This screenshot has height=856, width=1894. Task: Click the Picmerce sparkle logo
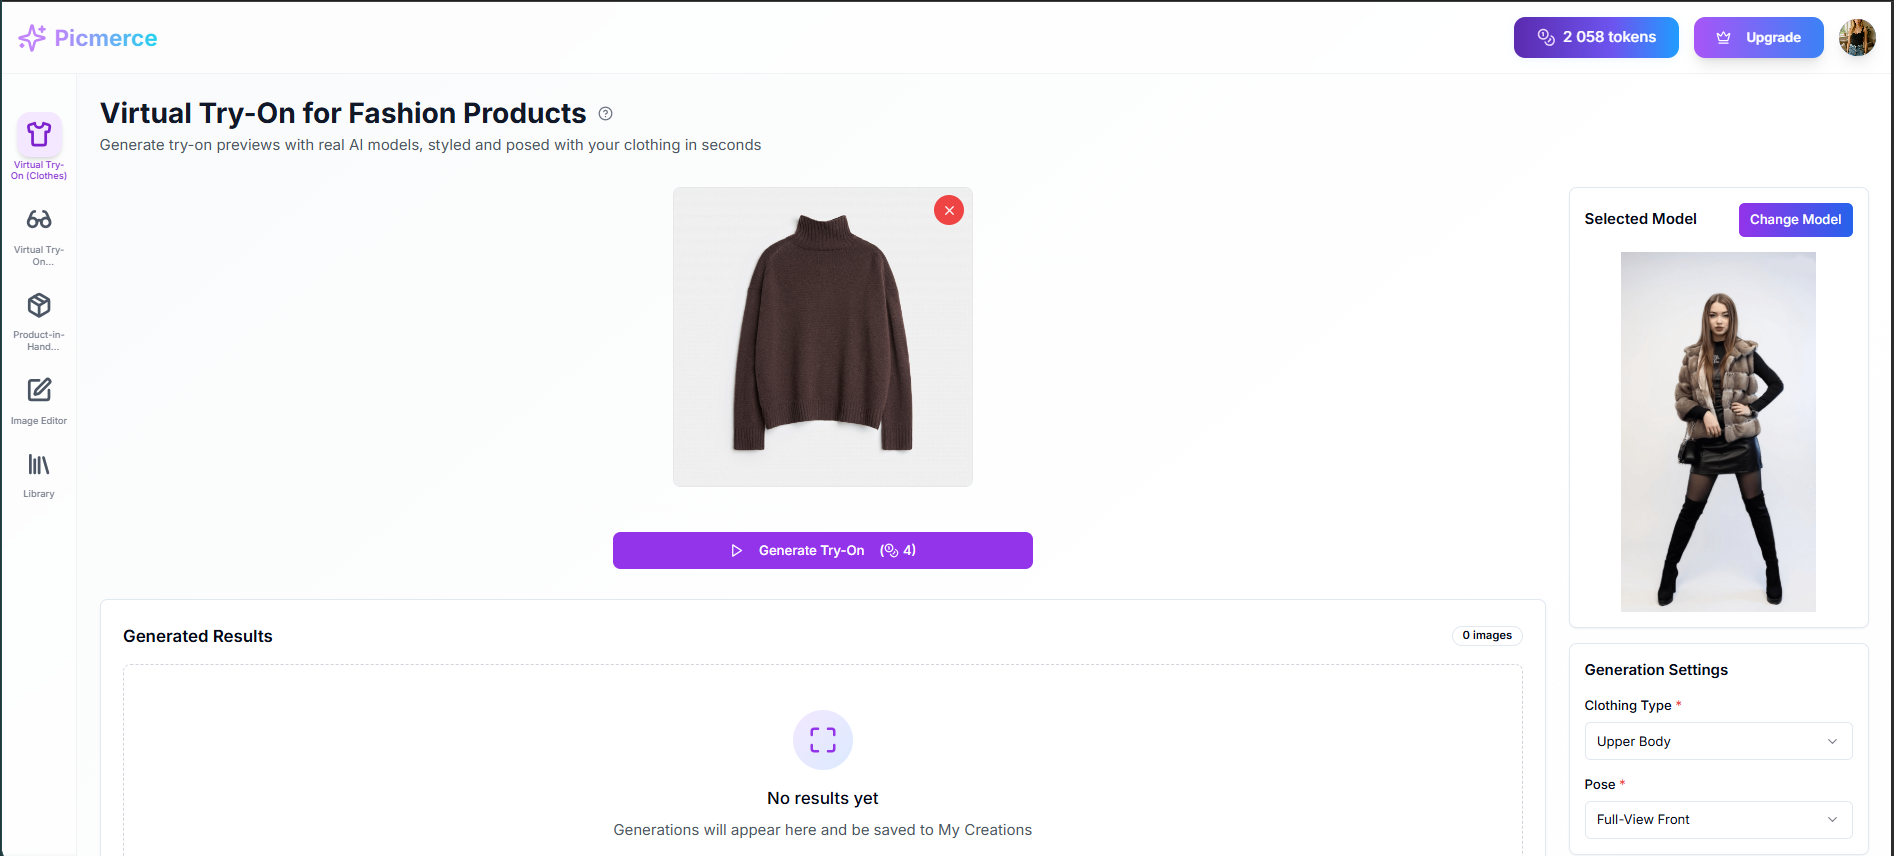click(x=31, y=37)
